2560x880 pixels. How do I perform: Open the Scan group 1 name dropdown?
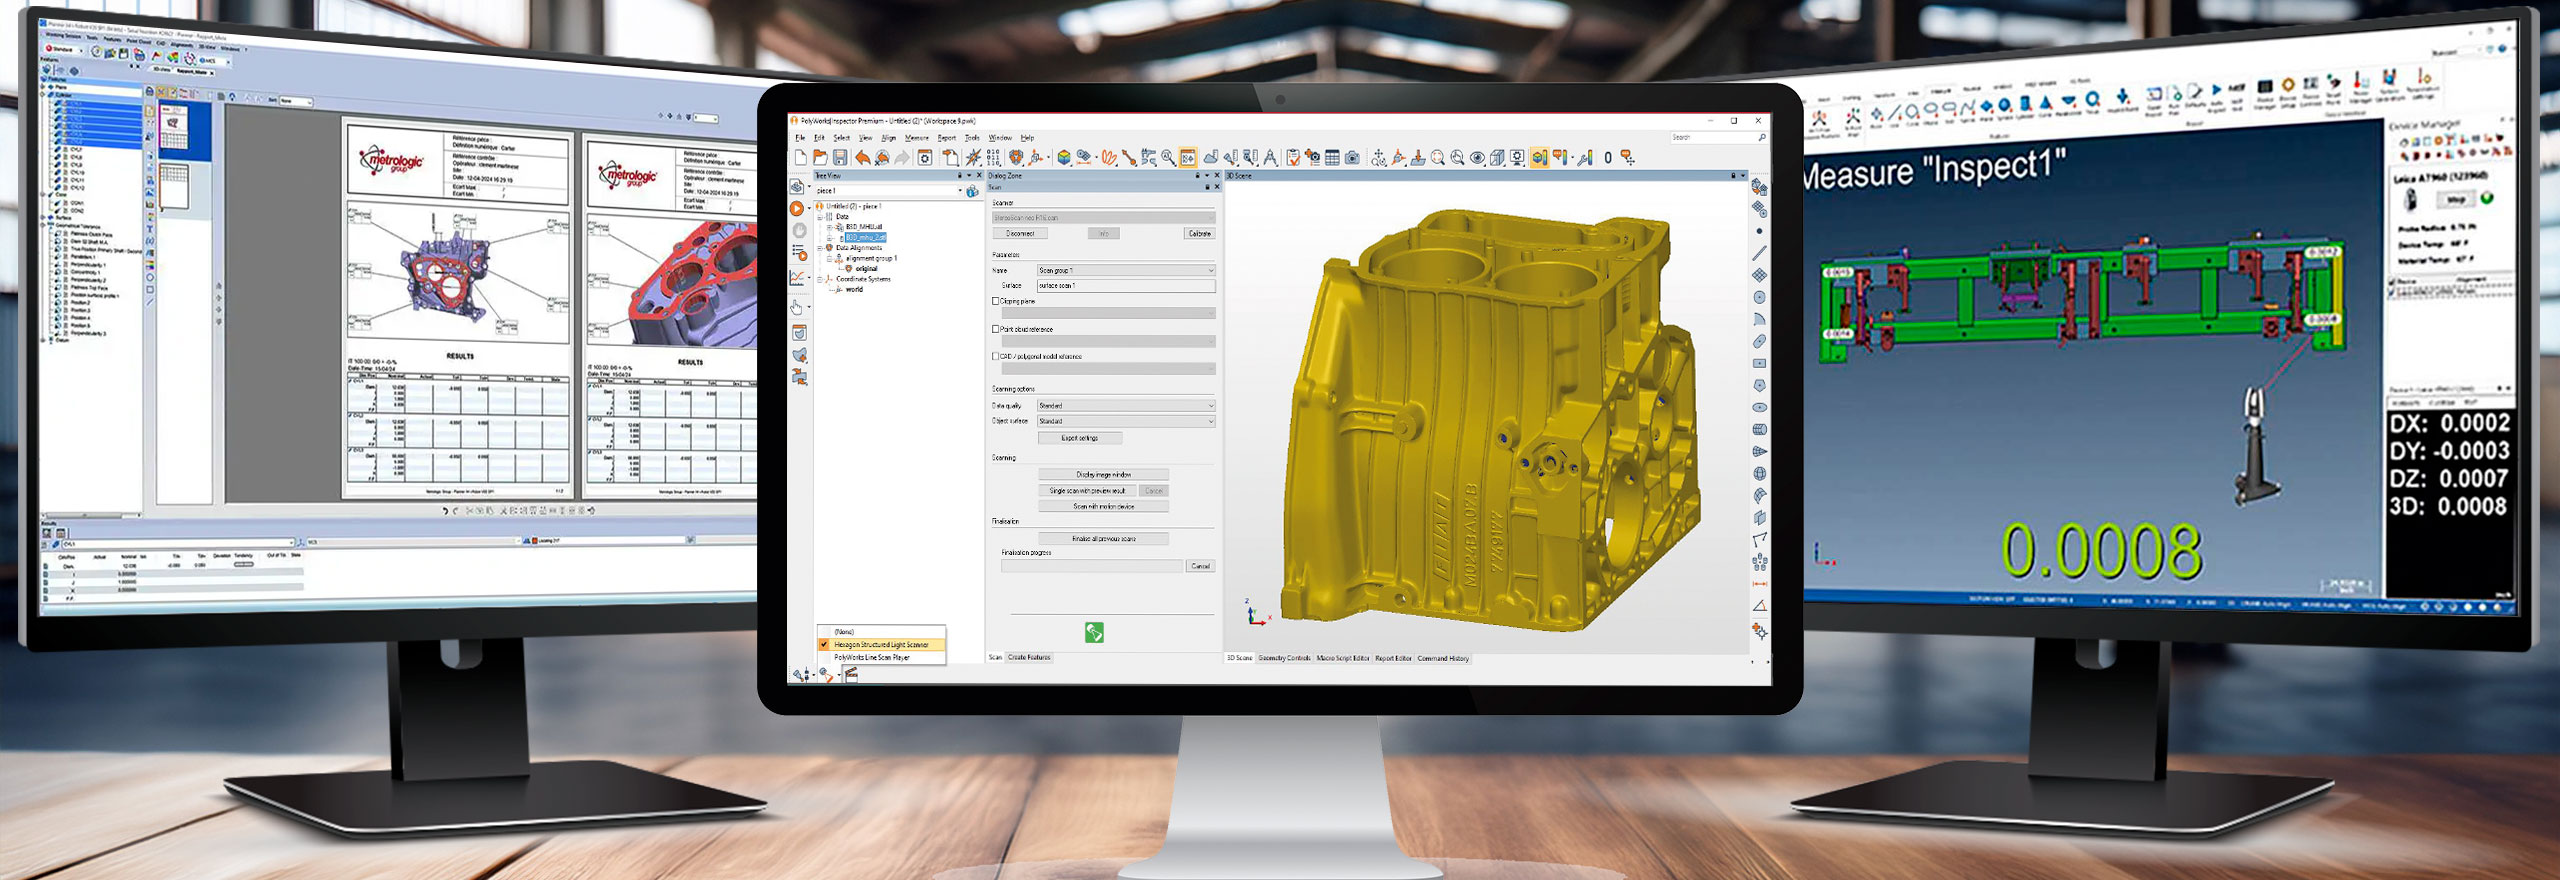pos(1126,270)
